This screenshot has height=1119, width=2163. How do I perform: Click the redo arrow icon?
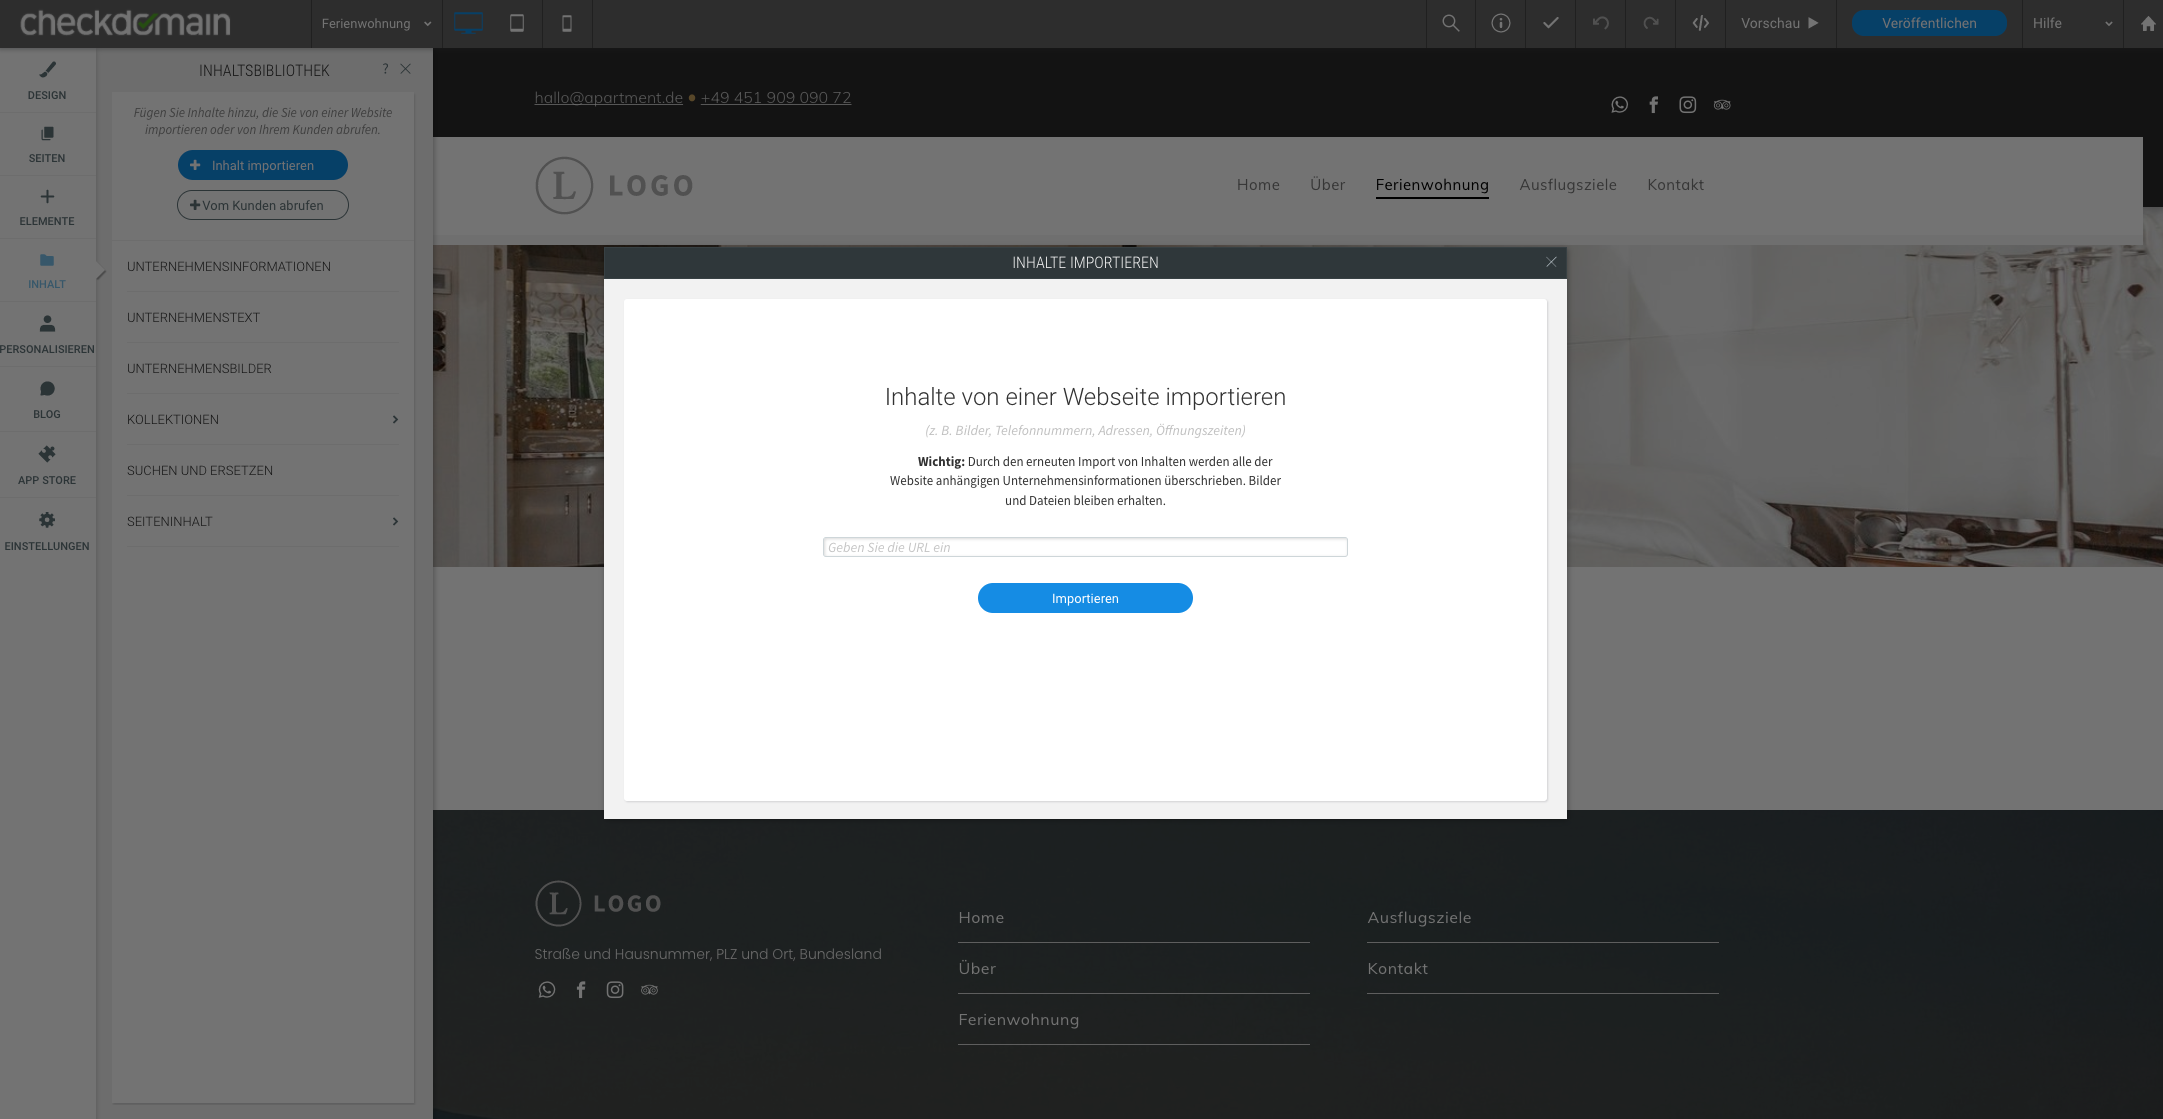pyautogui.click(x=1650, y=23)
